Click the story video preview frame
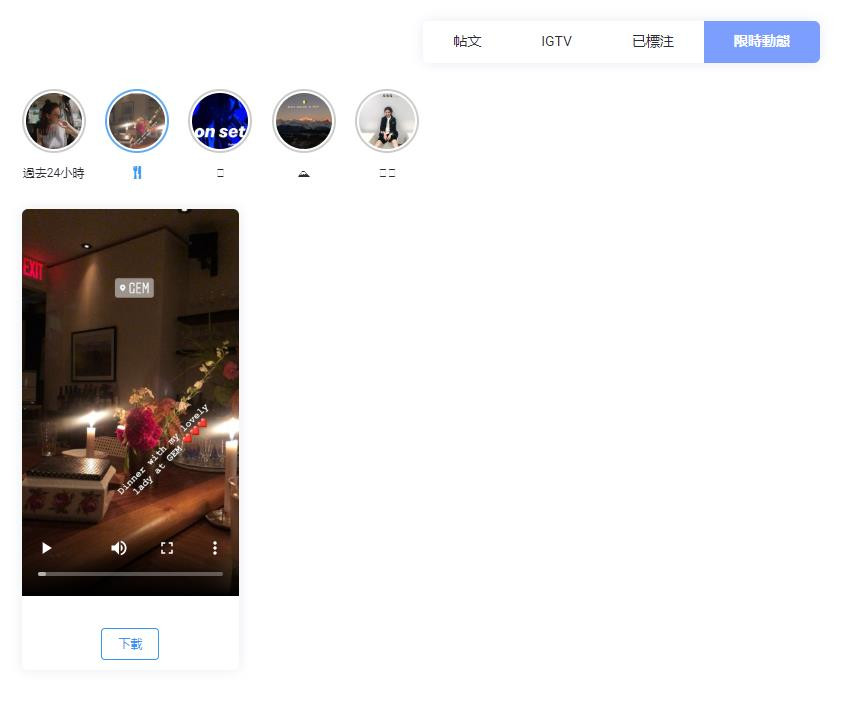The width and height of the screenshot is (844, 708). (130, 402)
